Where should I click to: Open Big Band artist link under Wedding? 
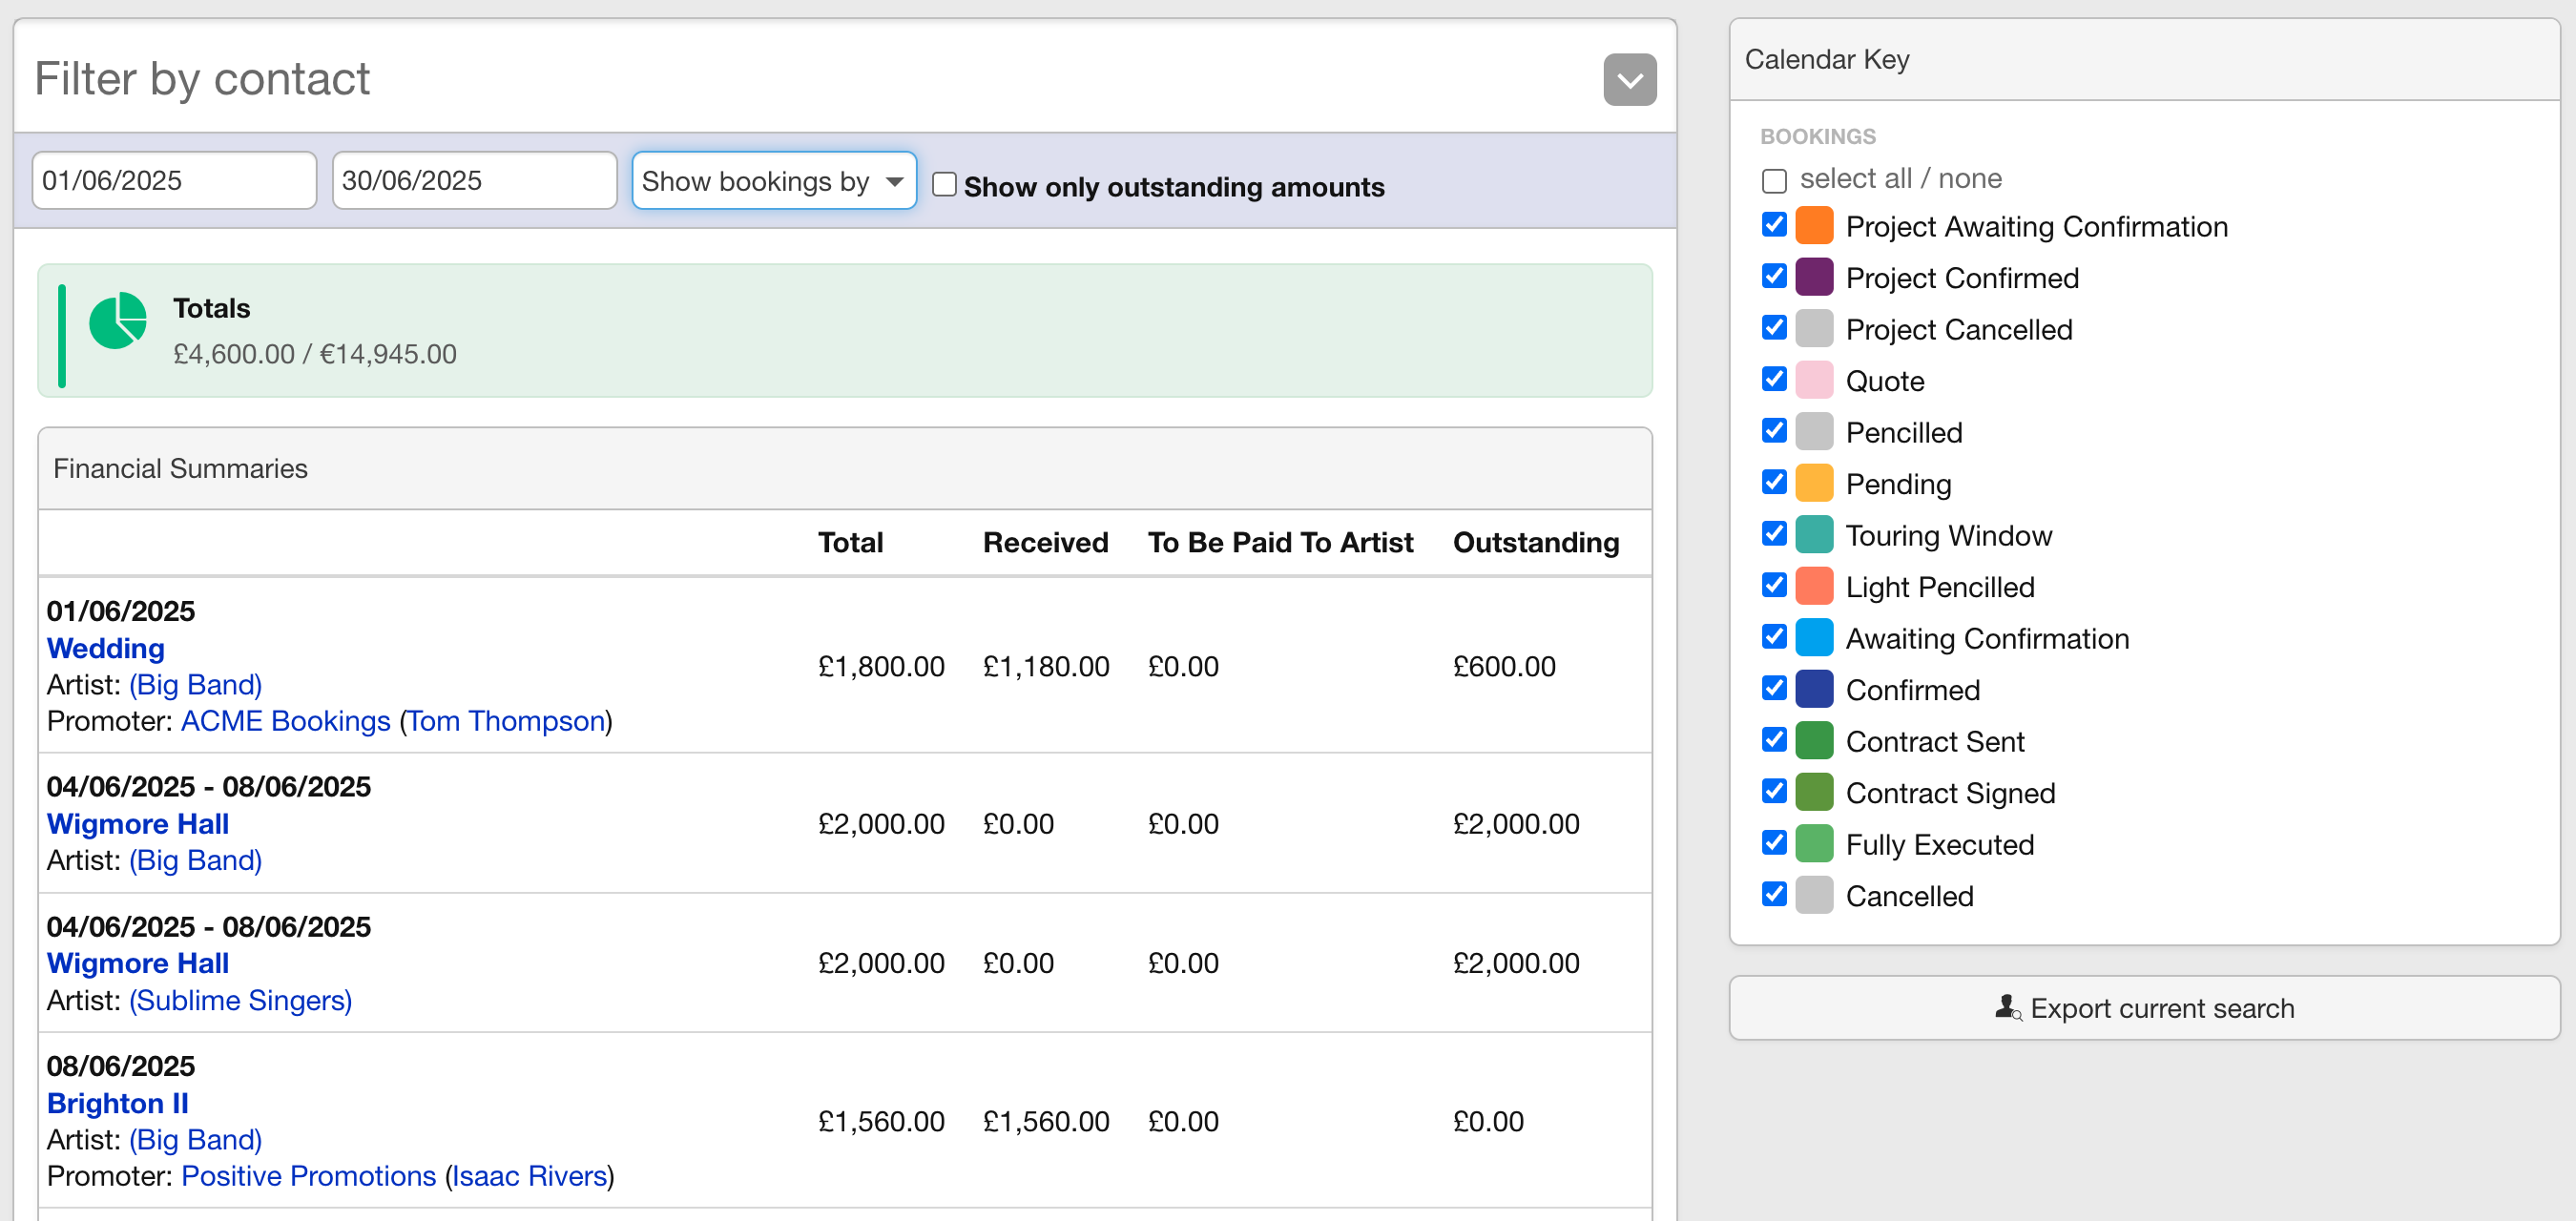point(195,685)
